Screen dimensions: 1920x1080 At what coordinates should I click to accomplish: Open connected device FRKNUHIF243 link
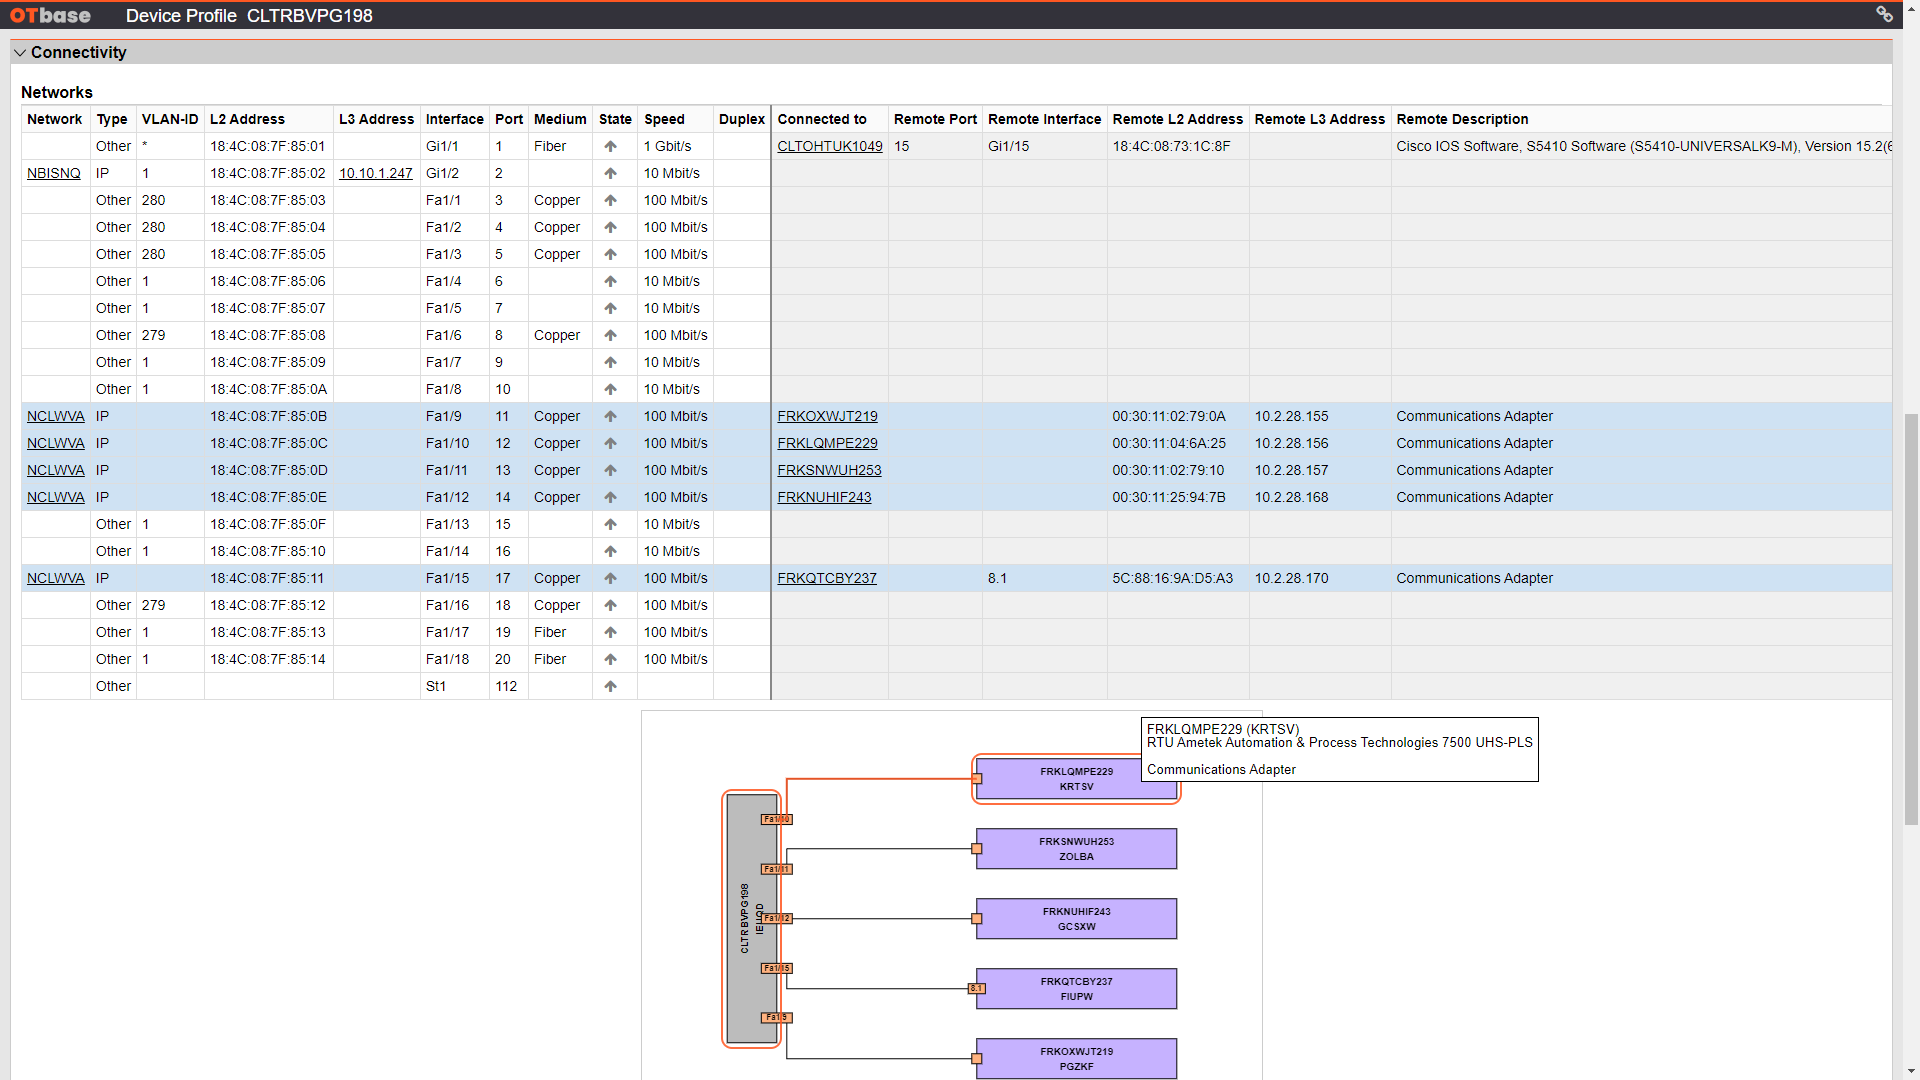click(824, 497)
